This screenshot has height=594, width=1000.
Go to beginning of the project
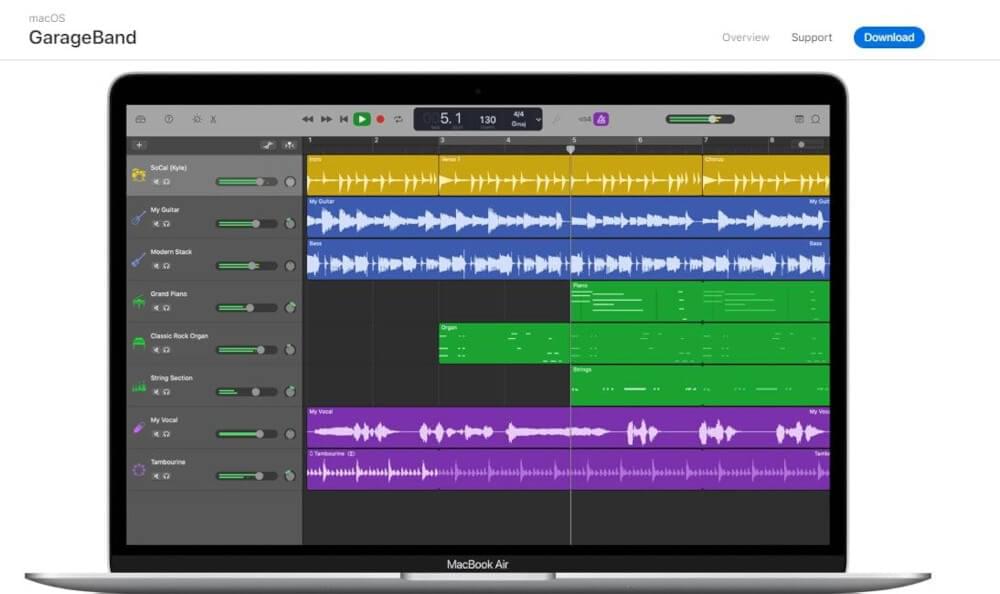[x=344, y=119]
